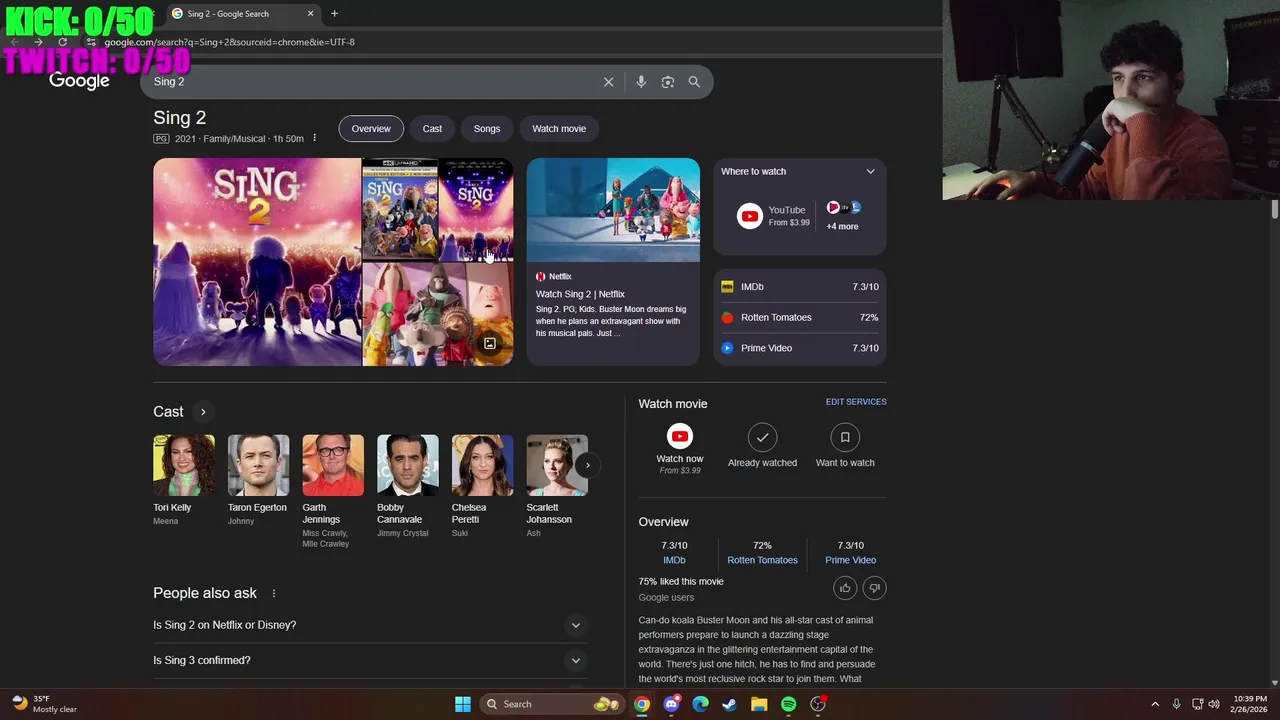Open search by image (camera lens icon)
Screen dimensions: 1280x720
(x=668, y=82)
